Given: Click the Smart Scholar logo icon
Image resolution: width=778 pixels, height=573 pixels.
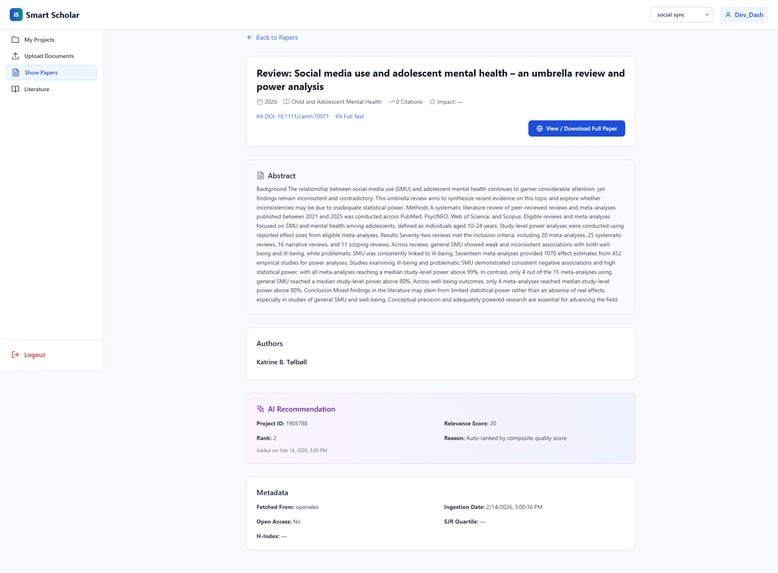Looking at the screenshot, I should pos(16,15).
